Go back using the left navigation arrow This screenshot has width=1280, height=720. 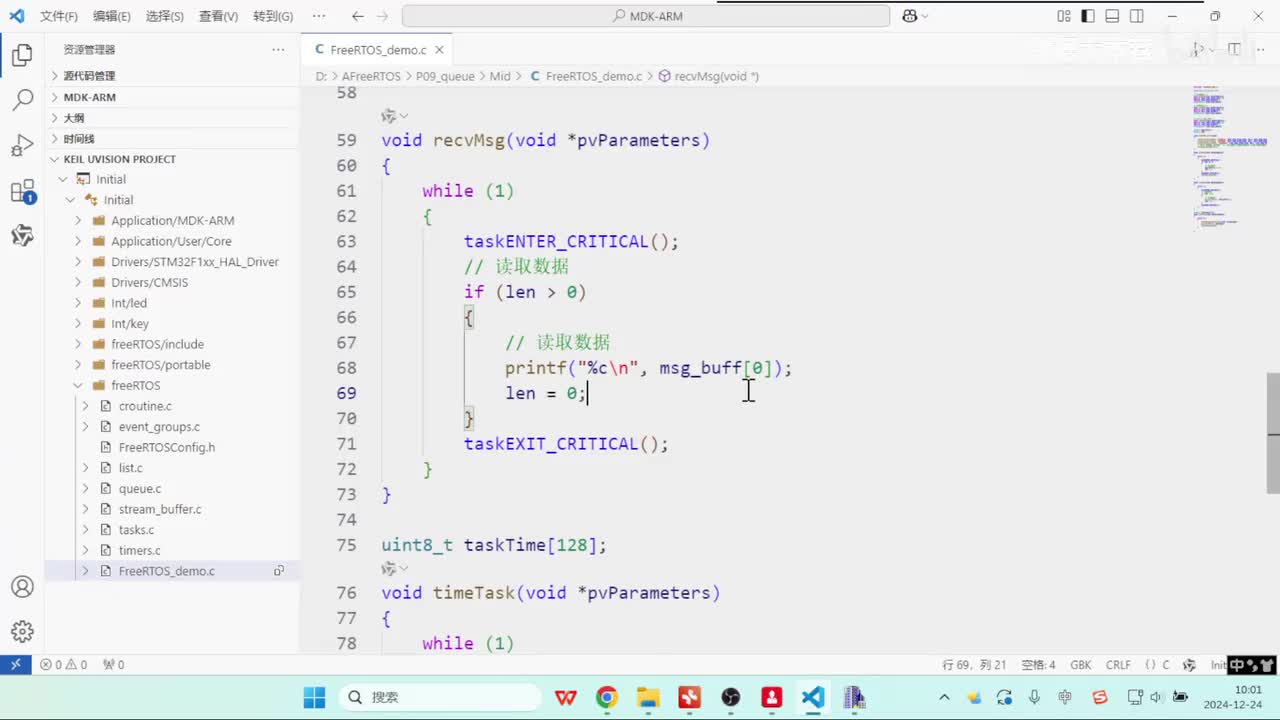358,16
